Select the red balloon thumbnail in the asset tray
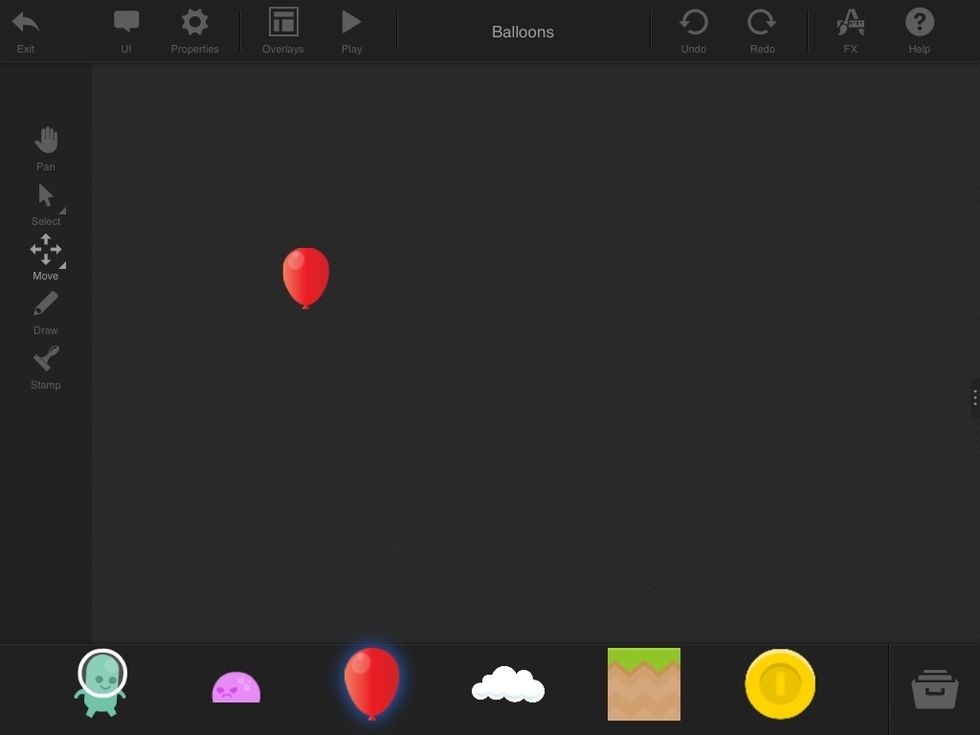Screen dimensions: 980x735 [372, 684]
